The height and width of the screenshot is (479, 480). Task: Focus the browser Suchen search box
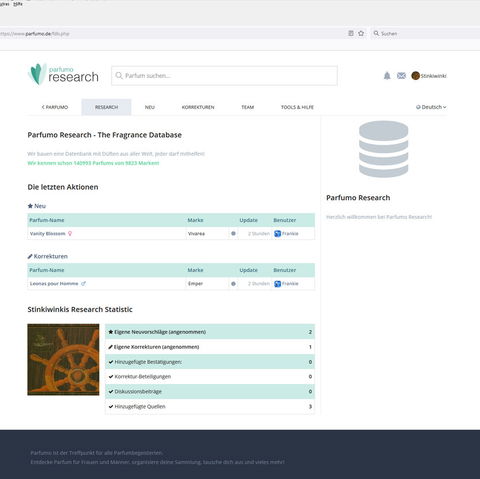425,33
